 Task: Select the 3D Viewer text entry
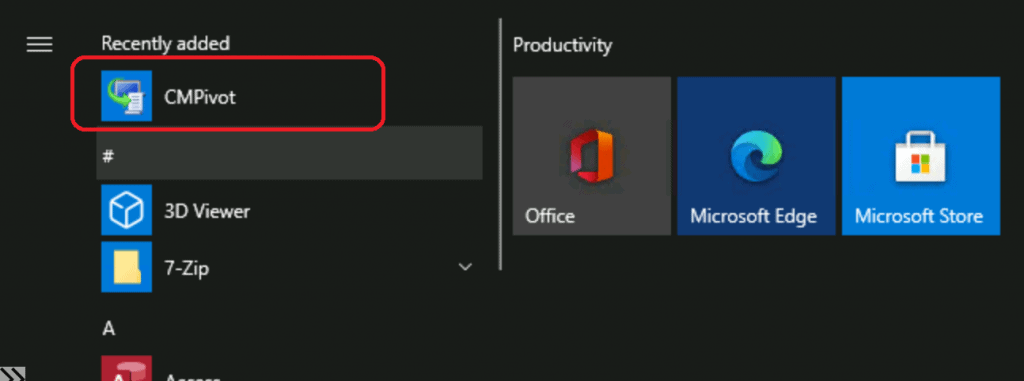click(x=207, y=211)
